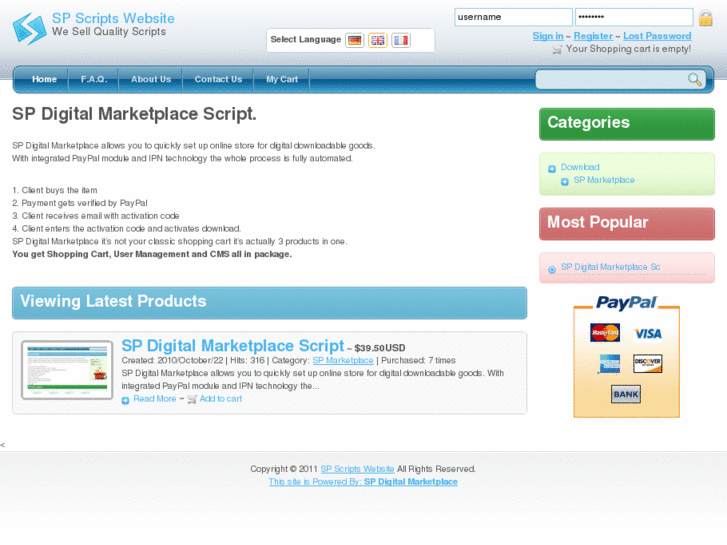Image resolution: width=727 pixels, height=545 pixels.
Task: Open the F.A.Q. menu item
Action: point(94,79)
